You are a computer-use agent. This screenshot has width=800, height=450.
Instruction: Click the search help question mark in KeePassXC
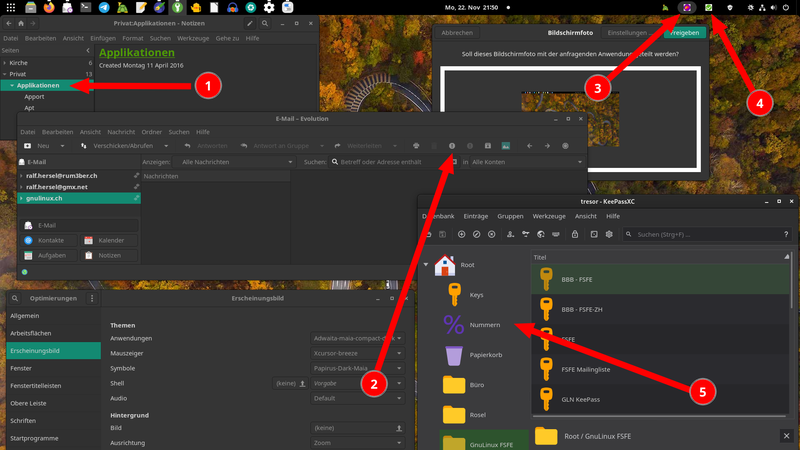[786, 234]
